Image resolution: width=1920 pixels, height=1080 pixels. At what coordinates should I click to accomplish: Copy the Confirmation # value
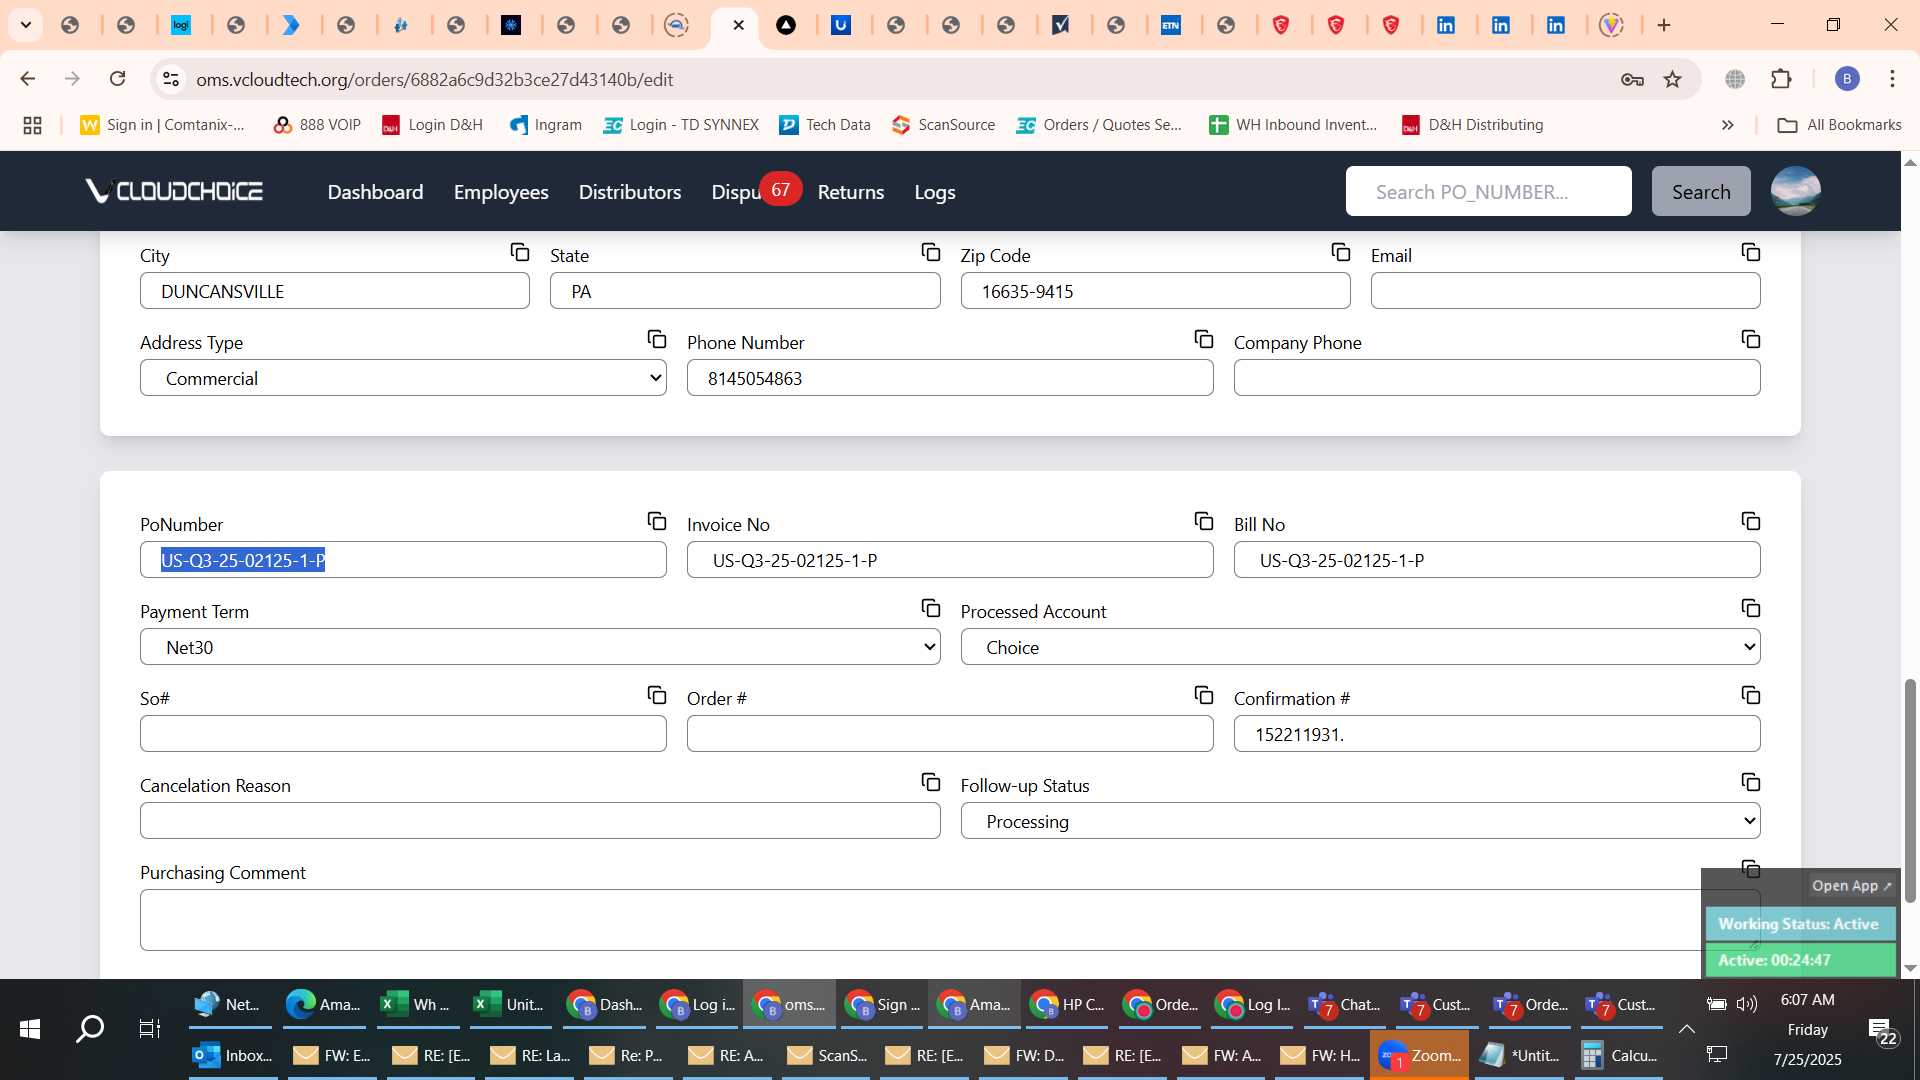[x=1751, y=695]
